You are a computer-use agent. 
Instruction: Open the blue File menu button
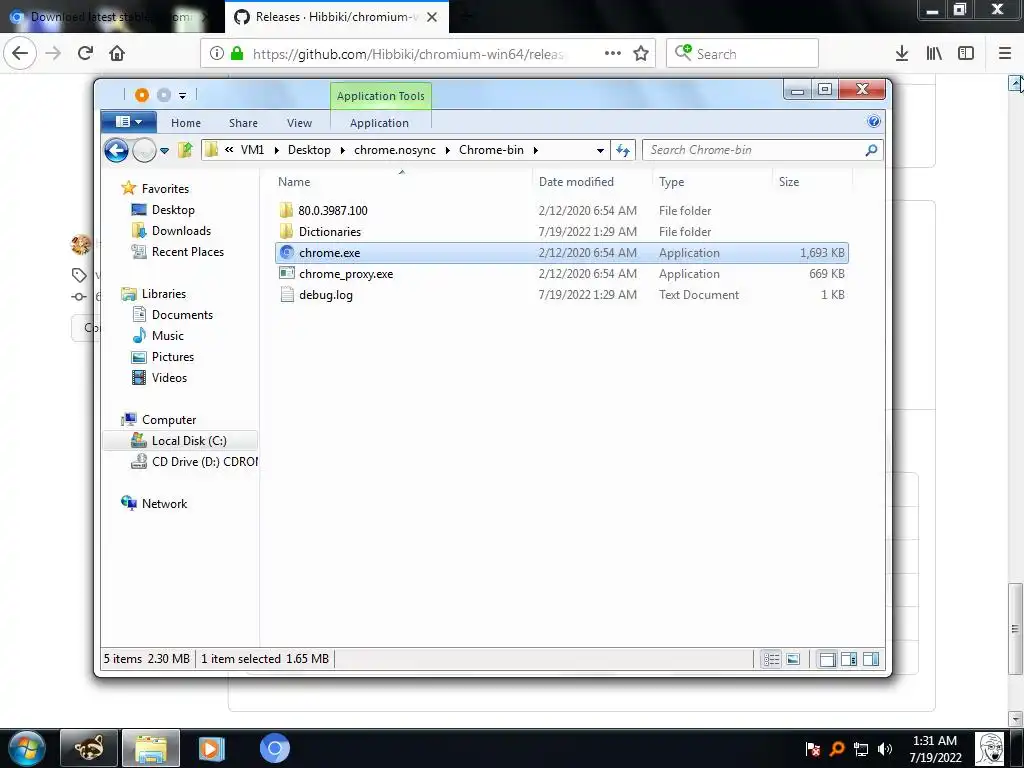(129, 121)
